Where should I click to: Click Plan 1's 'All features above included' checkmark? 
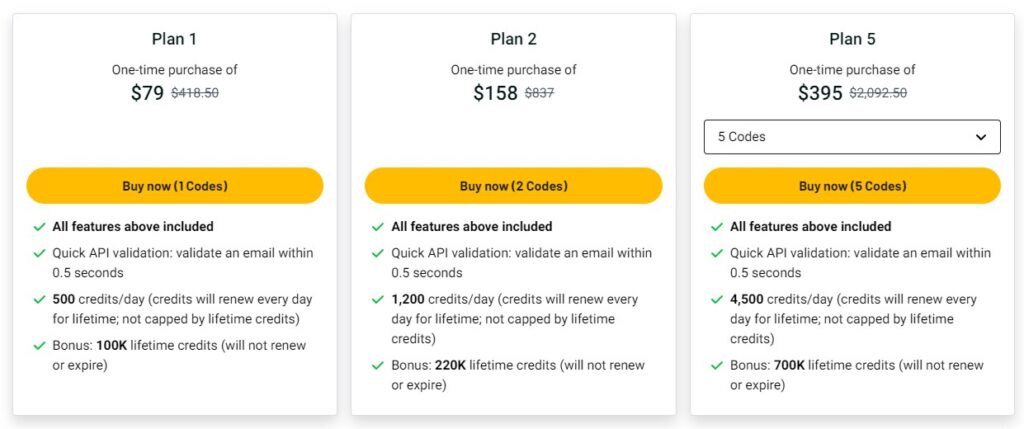(38, 227)
